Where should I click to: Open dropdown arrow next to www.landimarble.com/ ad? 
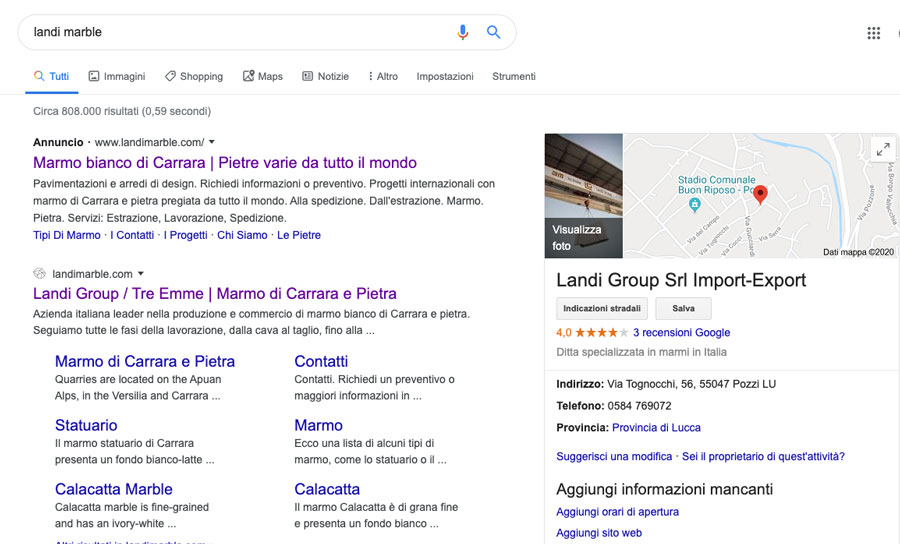tap(212, 142)
